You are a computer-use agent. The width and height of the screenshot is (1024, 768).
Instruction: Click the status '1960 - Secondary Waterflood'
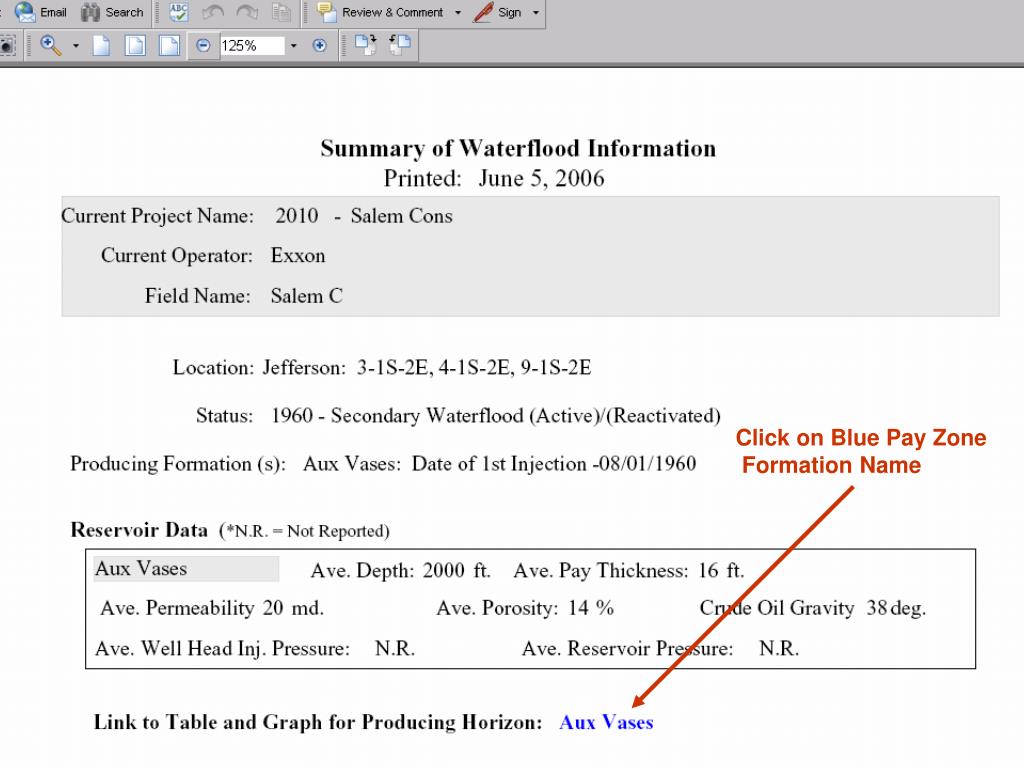[x=397, y=416]
